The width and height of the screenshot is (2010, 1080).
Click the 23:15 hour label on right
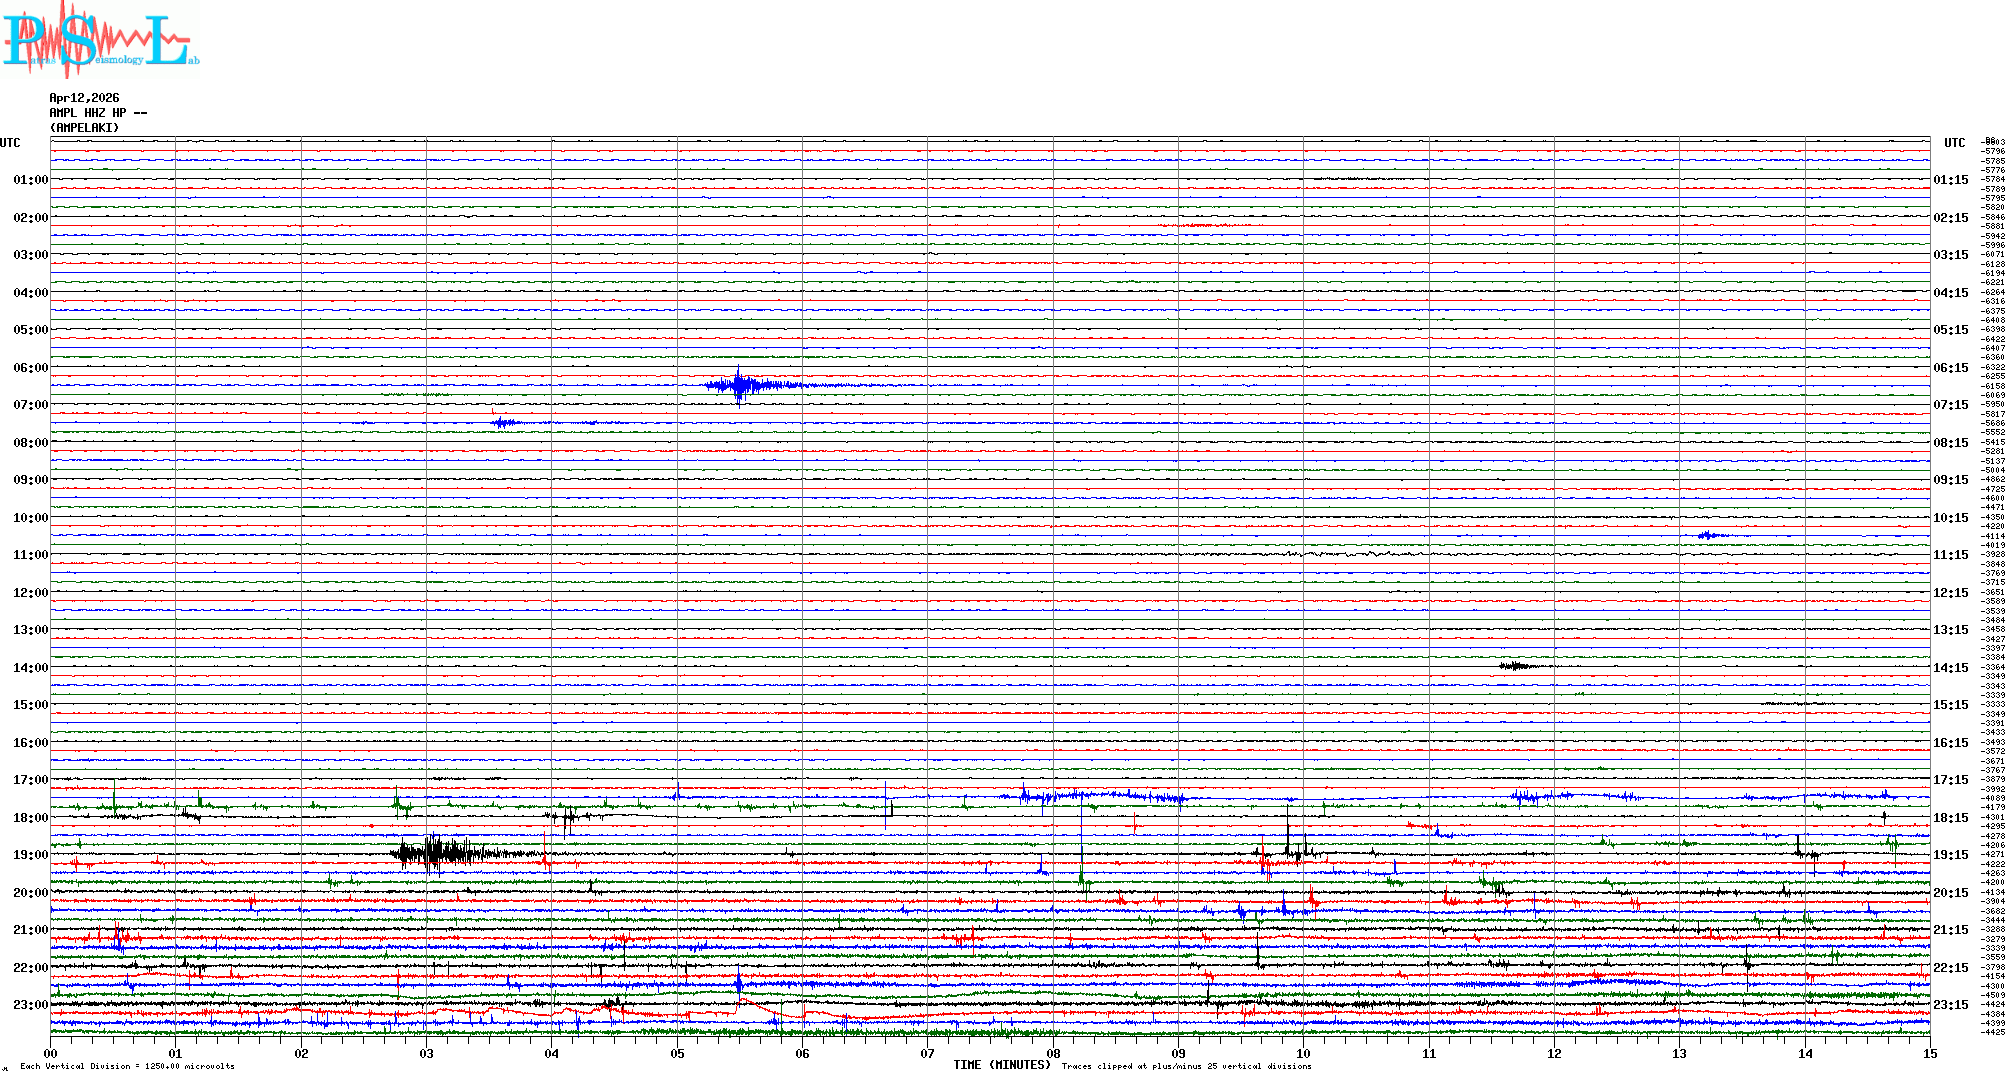click(1950, 1005)
